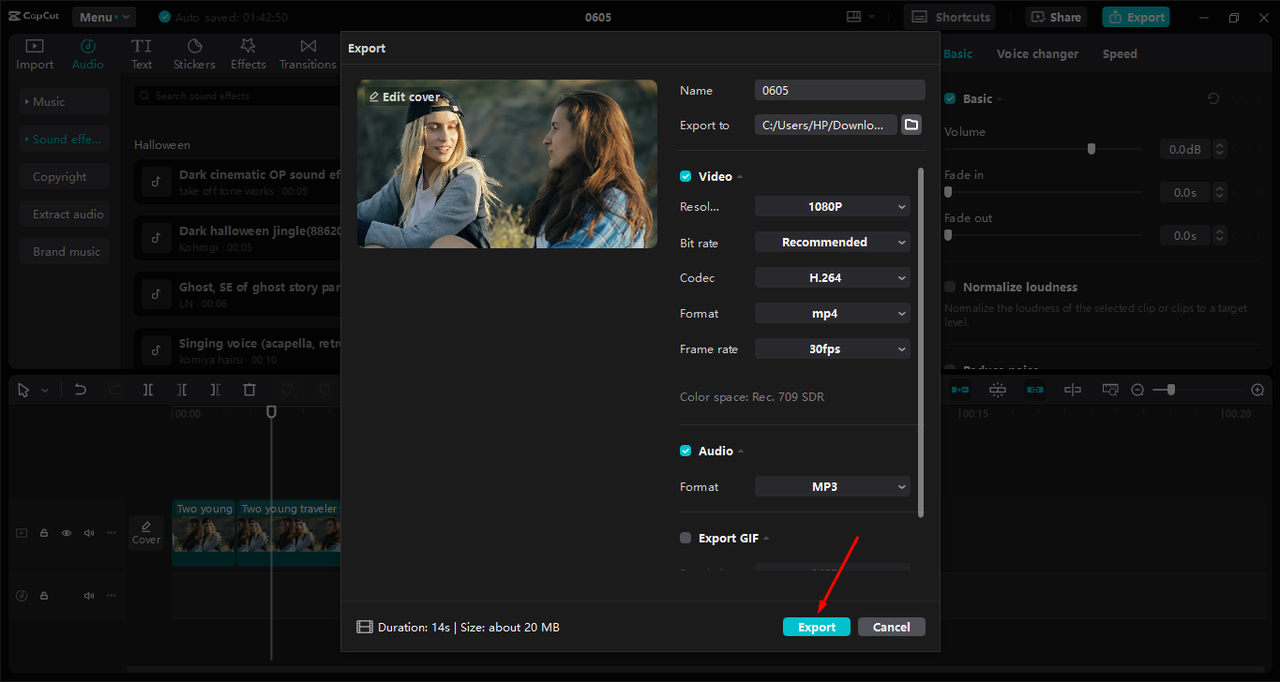Image resolution: width=1280 pixels, height=682 pixels.
Task: Mute the audio track speaker icon
Action: 89,595
